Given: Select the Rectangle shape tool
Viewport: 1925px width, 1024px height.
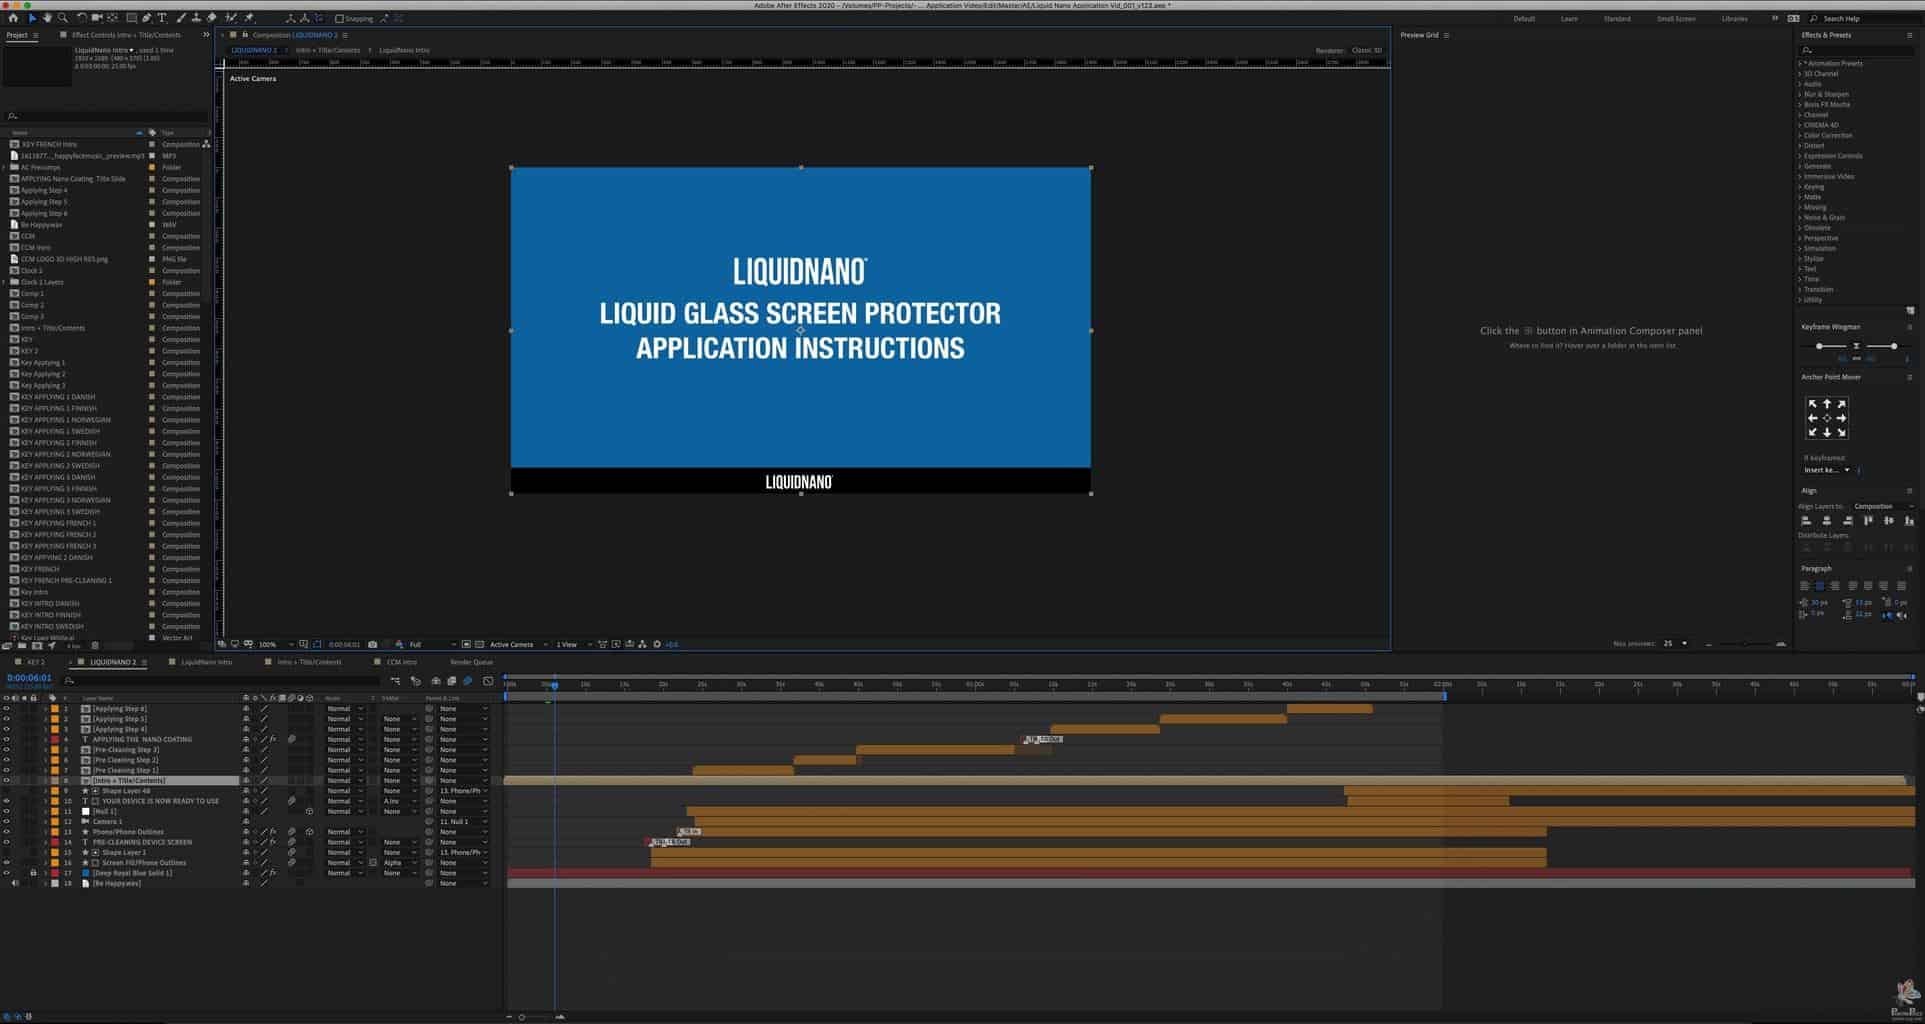Looking at the screenshot, I should point(131,18).
